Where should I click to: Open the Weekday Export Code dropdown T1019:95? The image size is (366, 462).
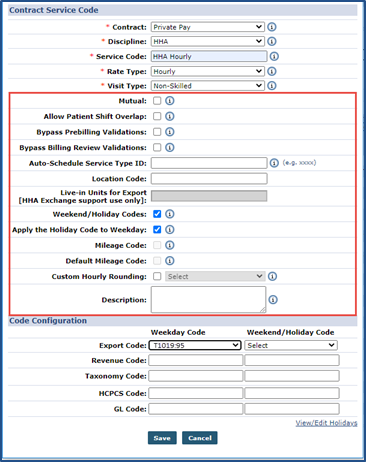pos(195,345)
